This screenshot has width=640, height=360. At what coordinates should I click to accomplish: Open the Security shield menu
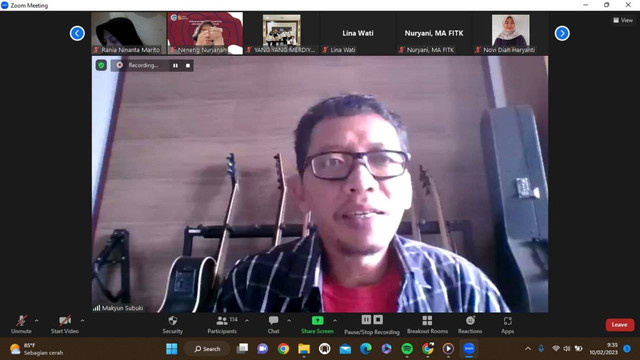173,324
